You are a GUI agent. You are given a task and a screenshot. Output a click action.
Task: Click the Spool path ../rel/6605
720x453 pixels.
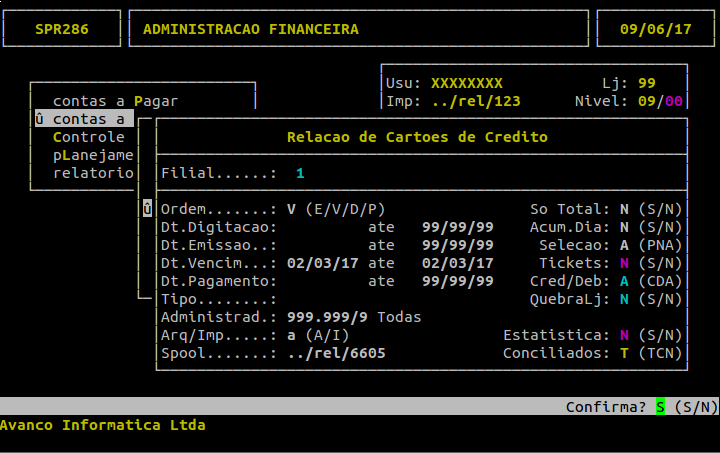pyautogui.click(x=335, y=353)
